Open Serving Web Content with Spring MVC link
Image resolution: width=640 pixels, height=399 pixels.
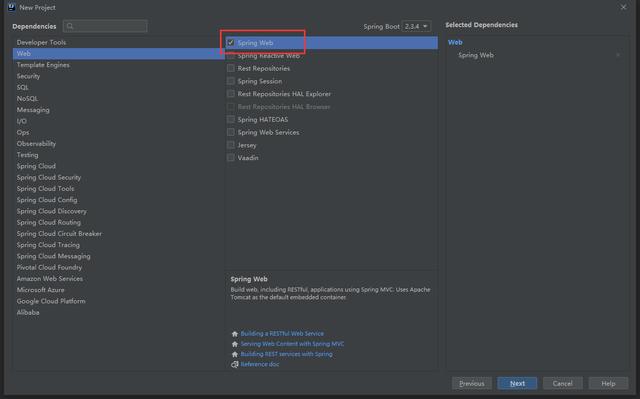point(292,344)
